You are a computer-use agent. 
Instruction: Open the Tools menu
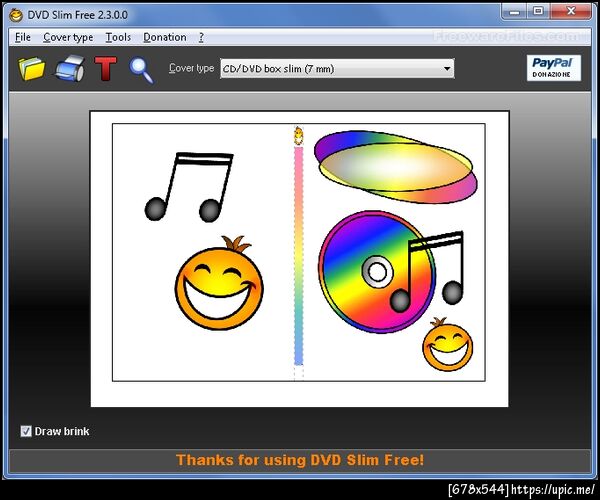[118, 37]
